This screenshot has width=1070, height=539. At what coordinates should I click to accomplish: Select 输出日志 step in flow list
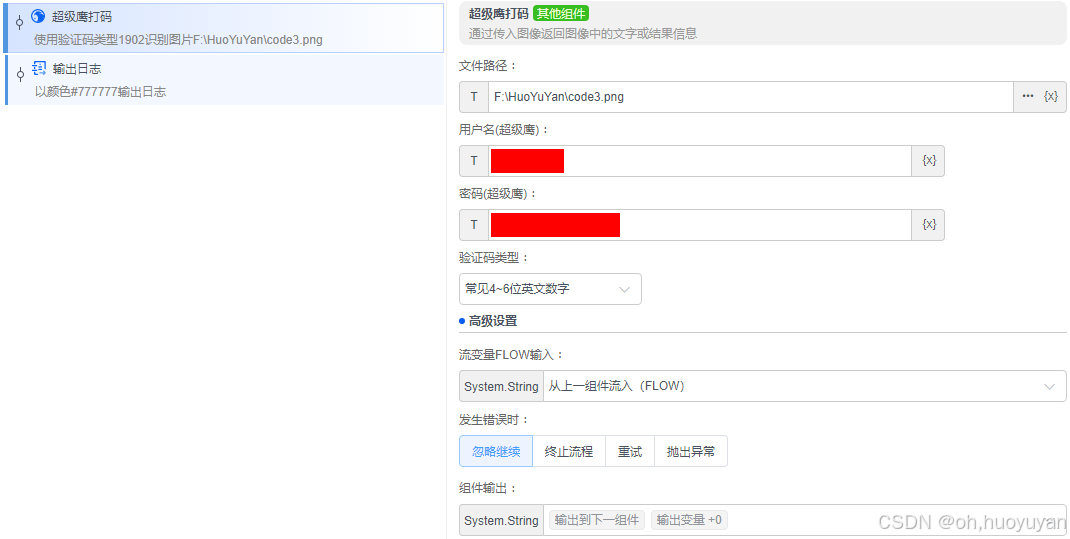[224, 80]
